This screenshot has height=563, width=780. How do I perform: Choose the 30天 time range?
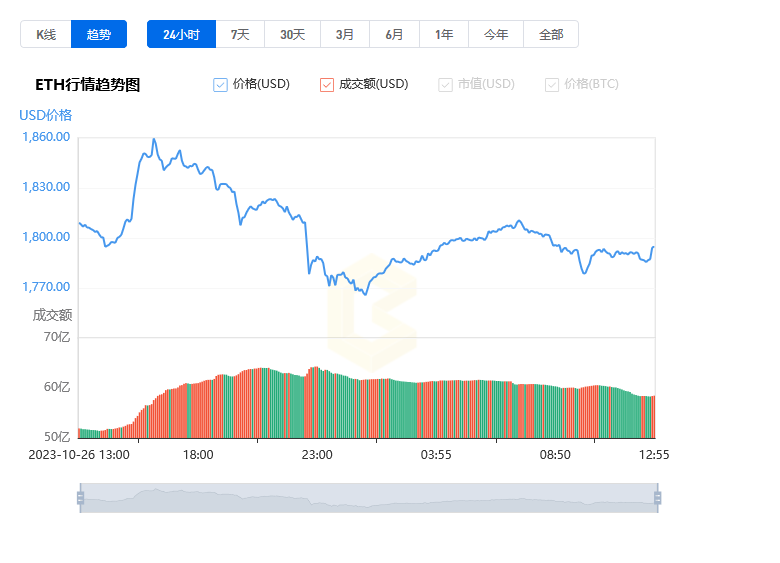pyautogui.click(x=292, y=34)
